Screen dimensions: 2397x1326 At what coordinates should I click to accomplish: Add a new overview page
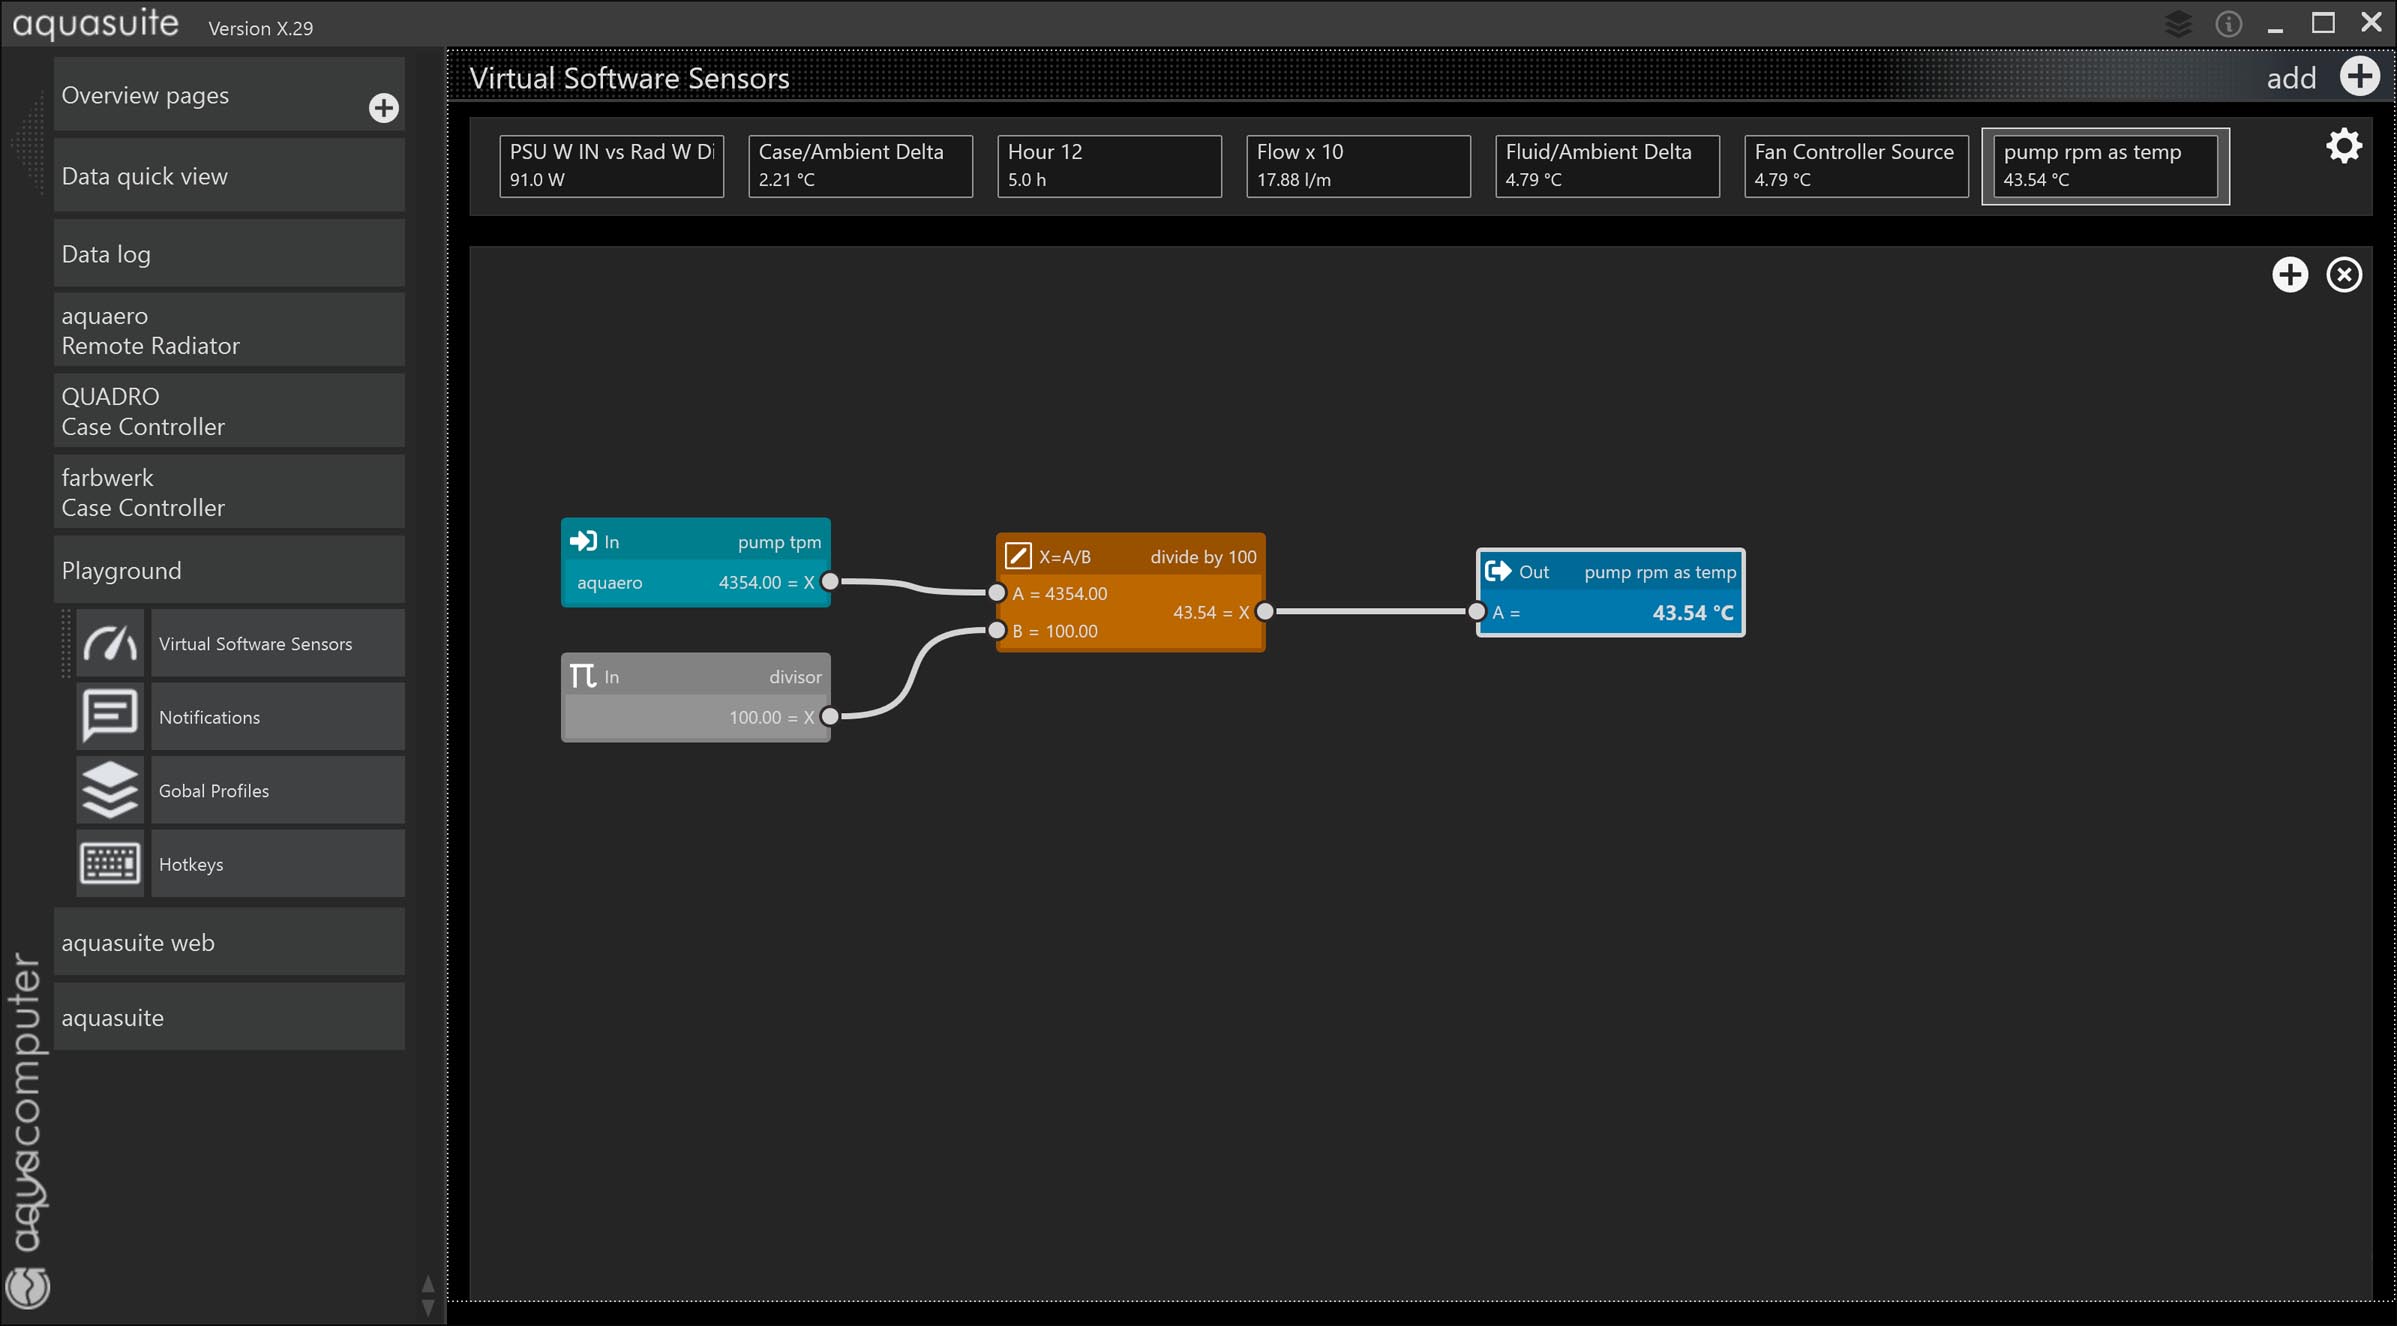pos(383,108)
